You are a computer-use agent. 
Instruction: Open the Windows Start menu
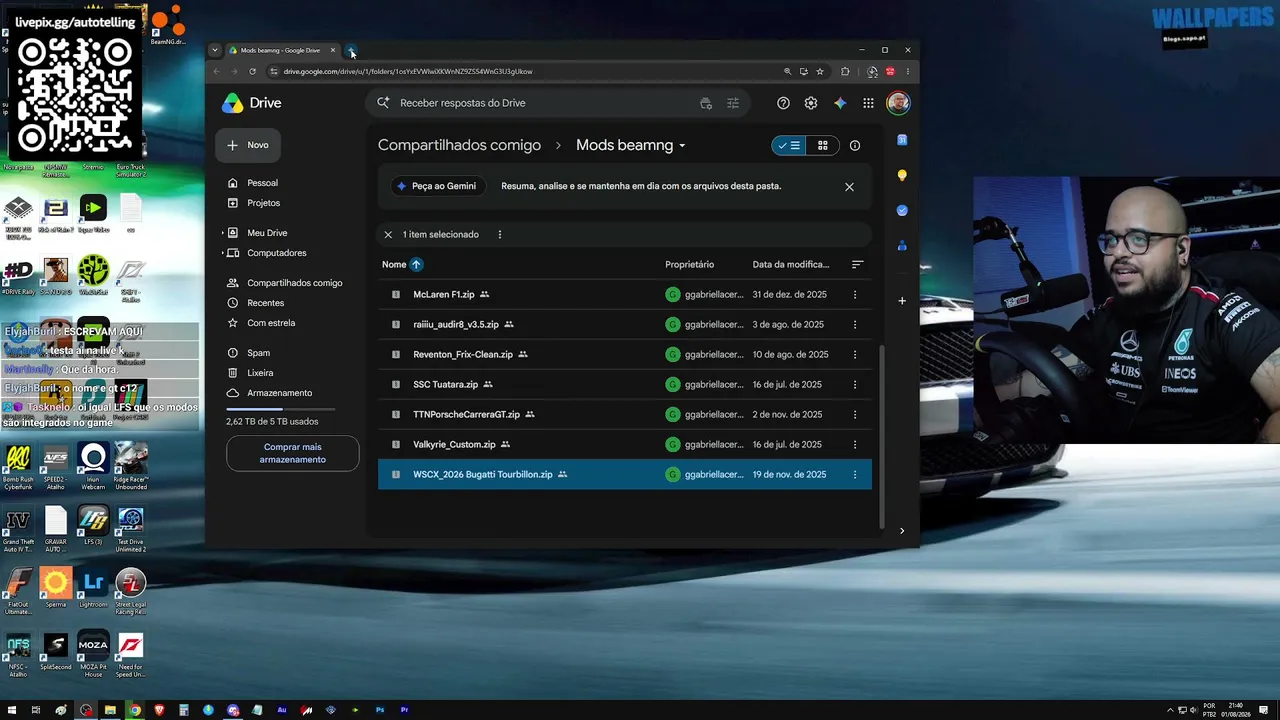pyautogui.click(x=11, y=710)
